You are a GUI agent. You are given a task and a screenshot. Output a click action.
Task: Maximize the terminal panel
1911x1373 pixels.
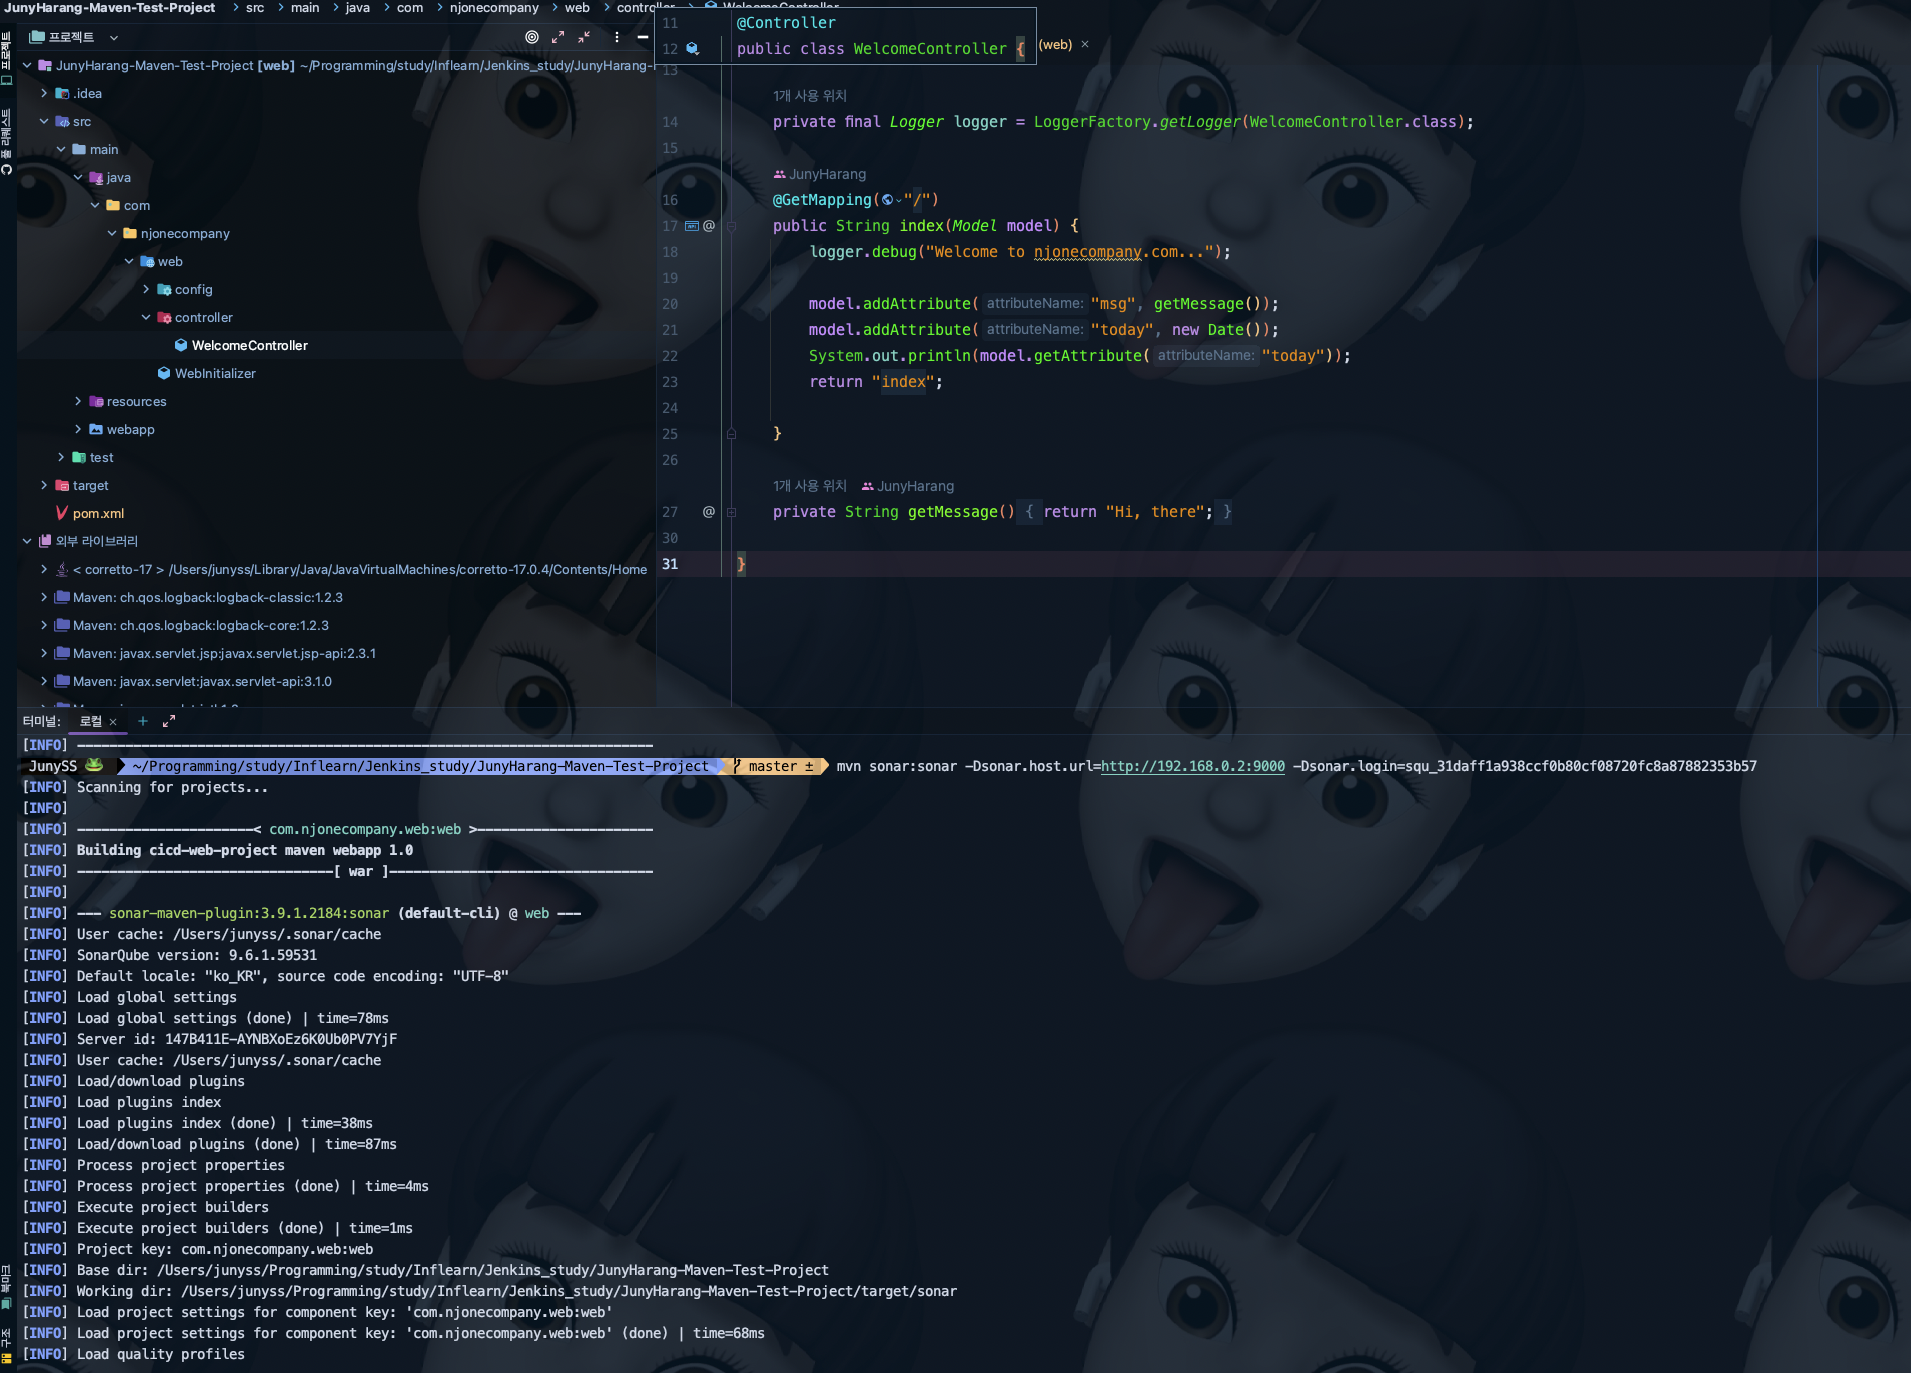tap(169, 721)
